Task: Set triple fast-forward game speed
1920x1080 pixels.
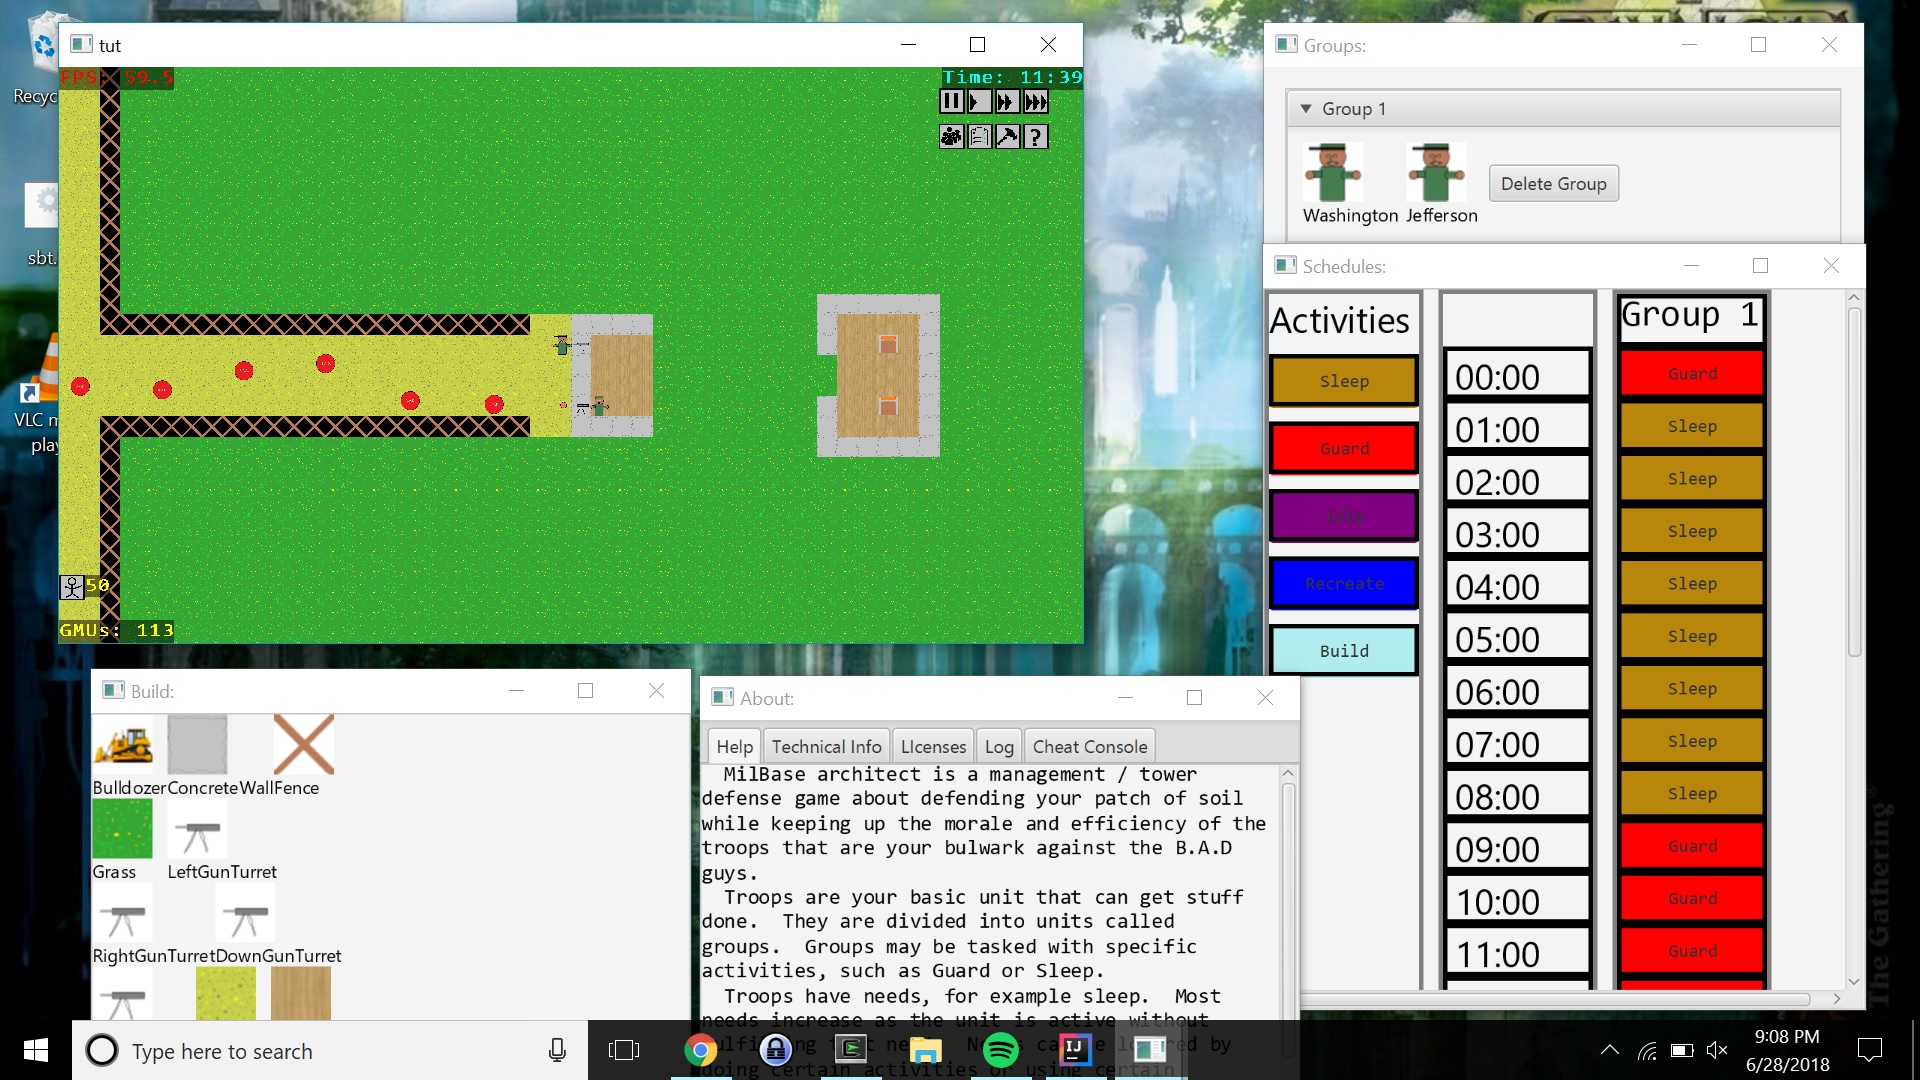Action: click(1036, 101)
